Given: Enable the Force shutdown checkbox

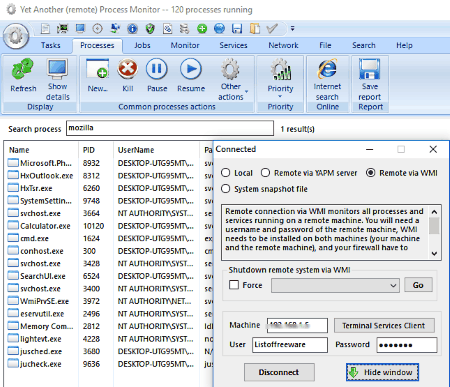Looking at the screenshot, I should 234,285.
